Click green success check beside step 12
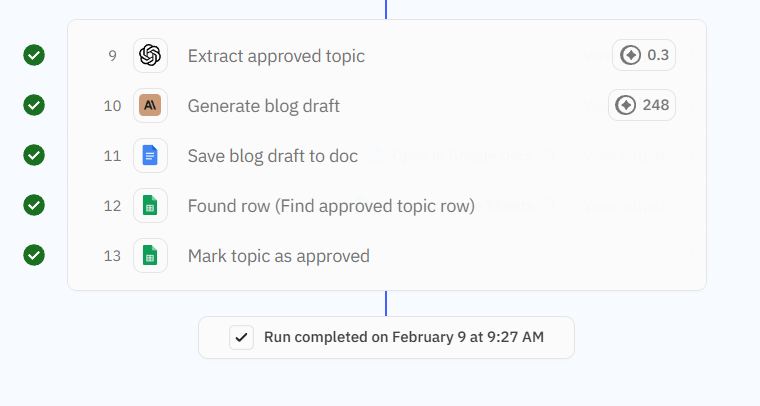This screenshot has width=760, height=406. pos(34,205)
